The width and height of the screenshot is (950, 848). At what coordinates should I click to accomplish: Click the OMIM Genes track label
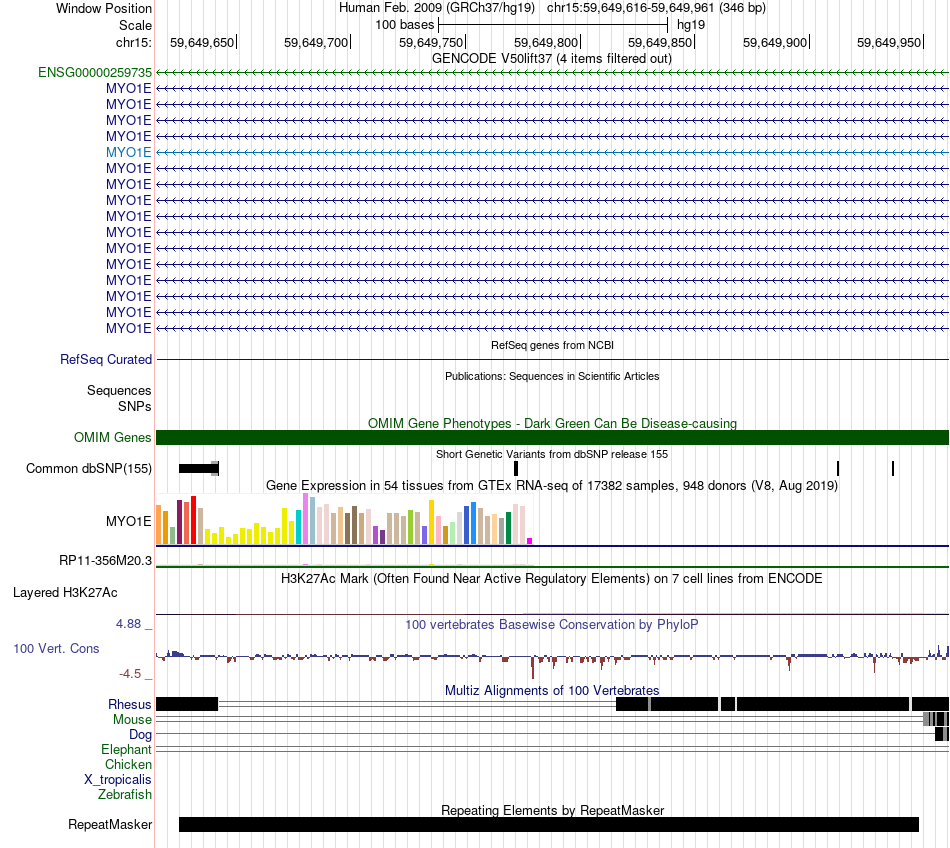[112, 437]
